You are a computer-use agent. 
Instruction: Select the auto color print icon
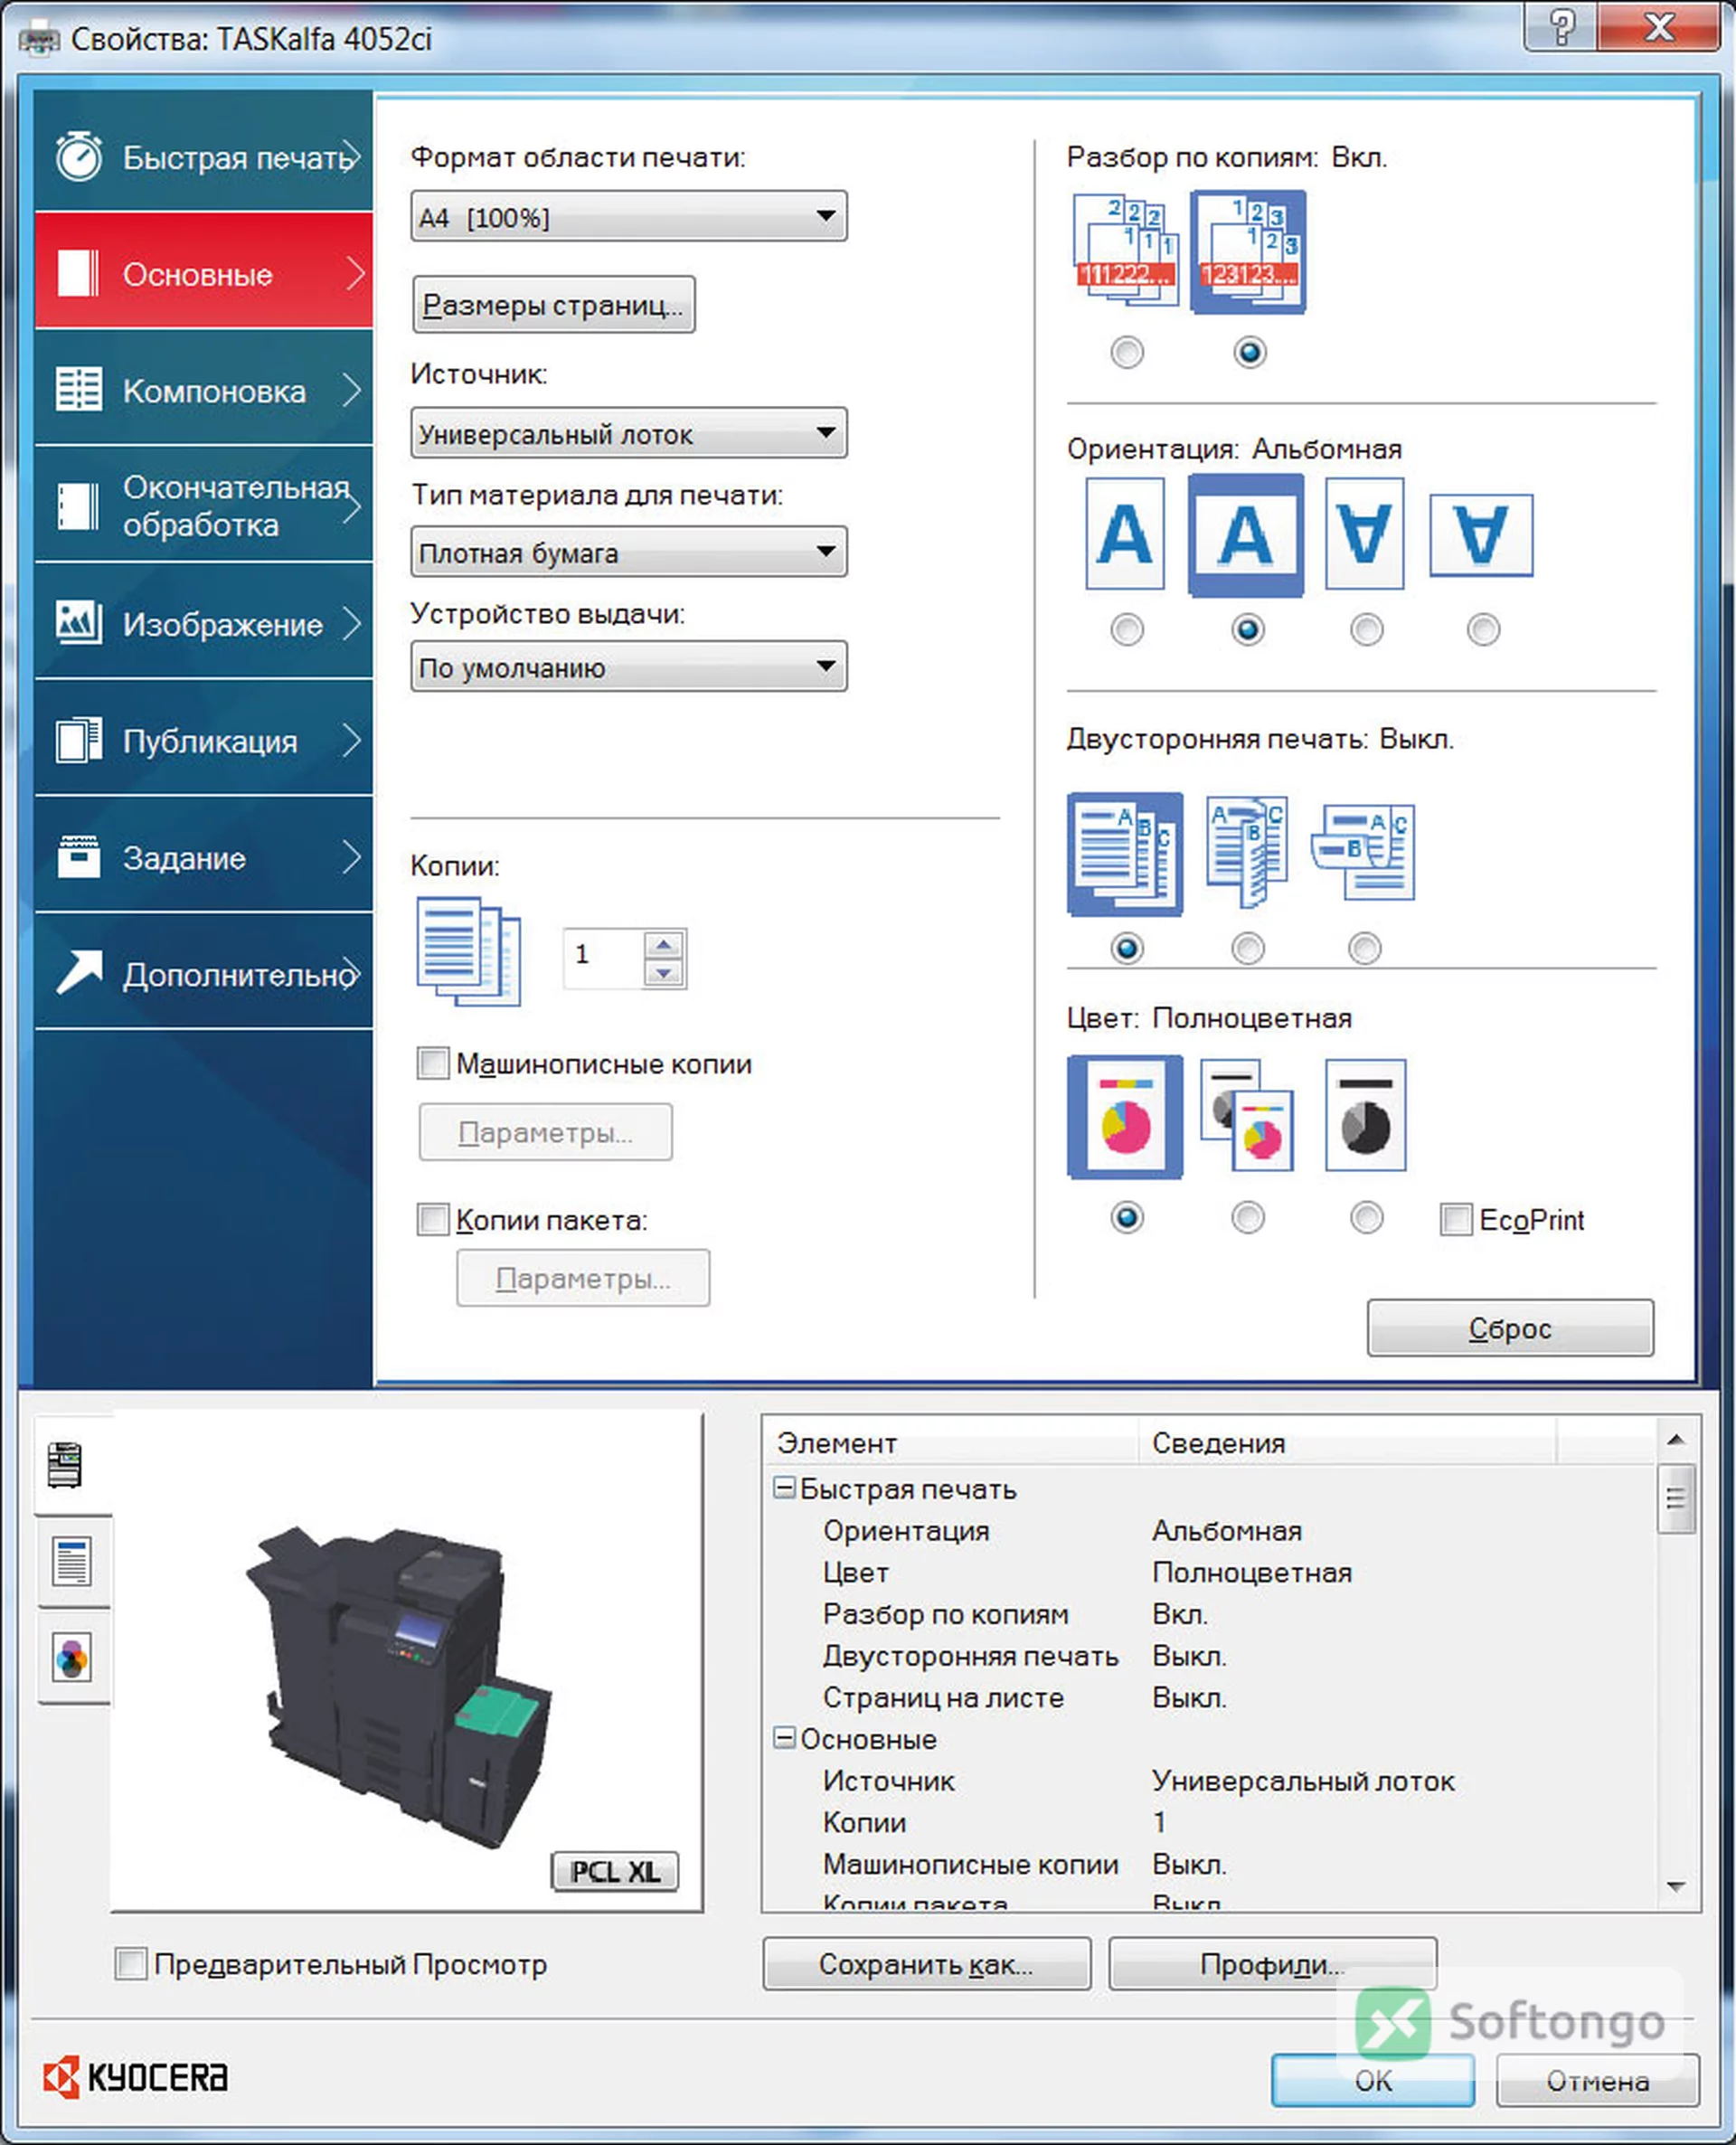pyautogui.click(x=1247, y=1115)
